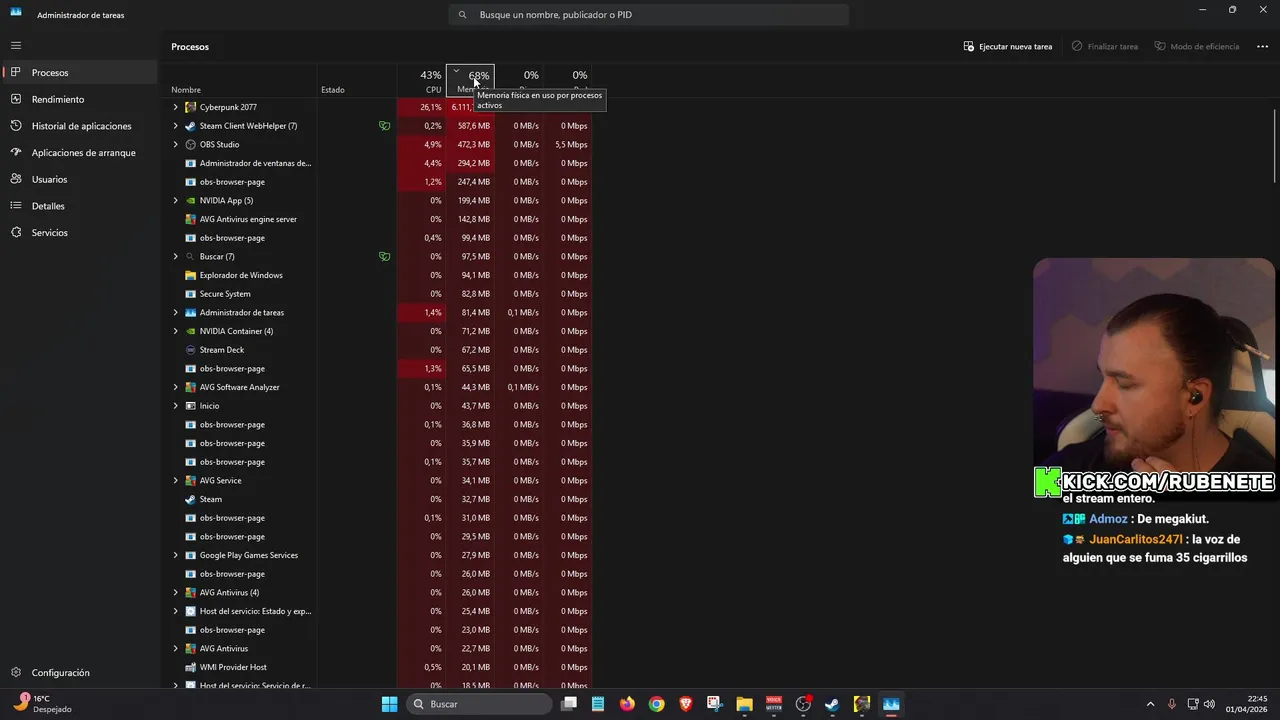
Task: Open the weather widget showing 16°C
Action: click(42, 704)
